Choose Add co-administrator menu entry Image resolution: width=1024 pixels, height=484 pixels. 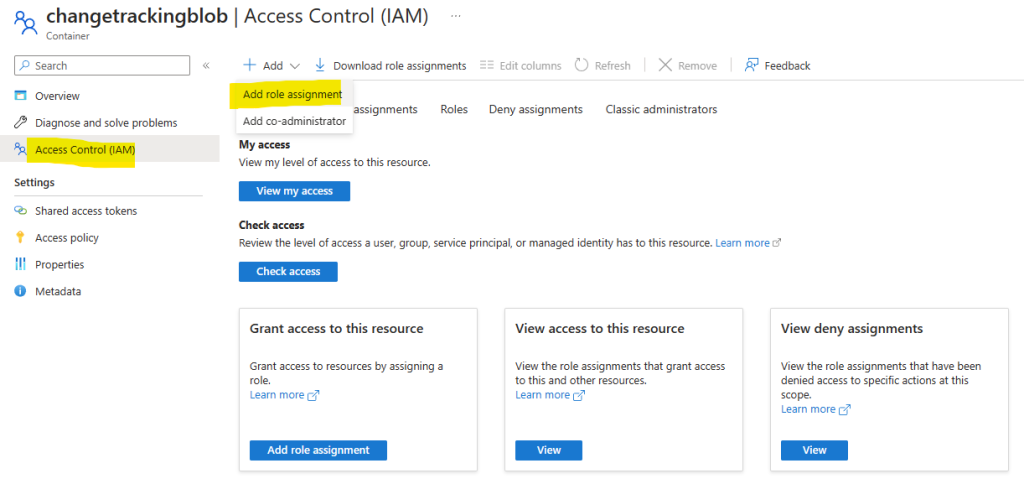click(294, 121)
